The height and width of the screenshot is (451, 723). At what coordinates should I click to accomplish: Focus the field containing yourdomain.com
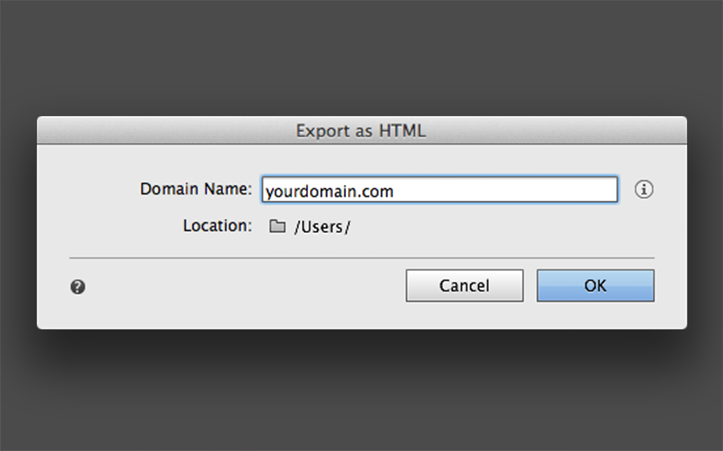[439, 189]
